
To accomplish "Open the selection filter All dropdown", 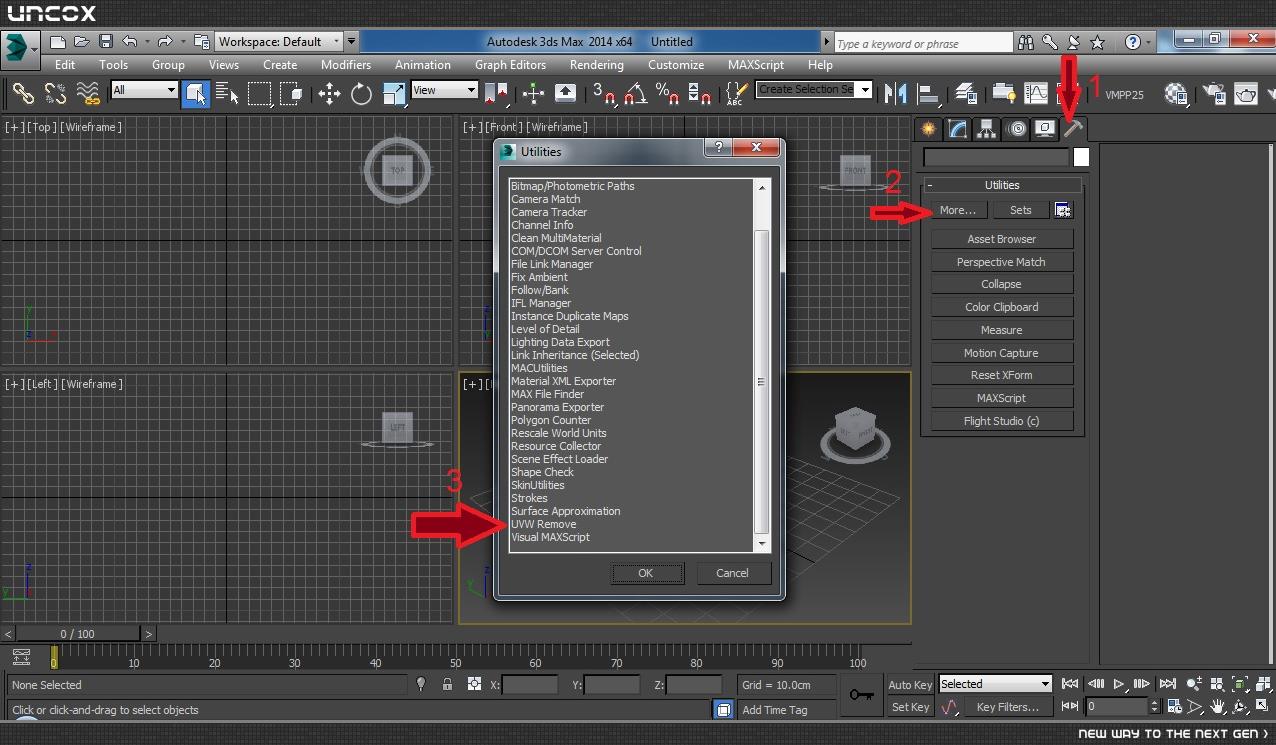I will click(x=144, y=90).
